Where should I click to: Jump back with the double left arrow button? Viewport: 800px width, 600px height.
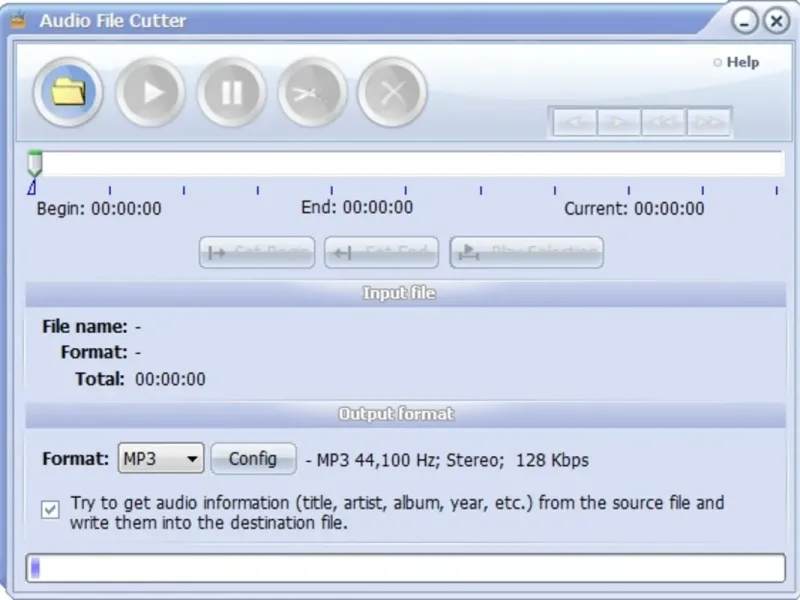(x=663, y=122)
